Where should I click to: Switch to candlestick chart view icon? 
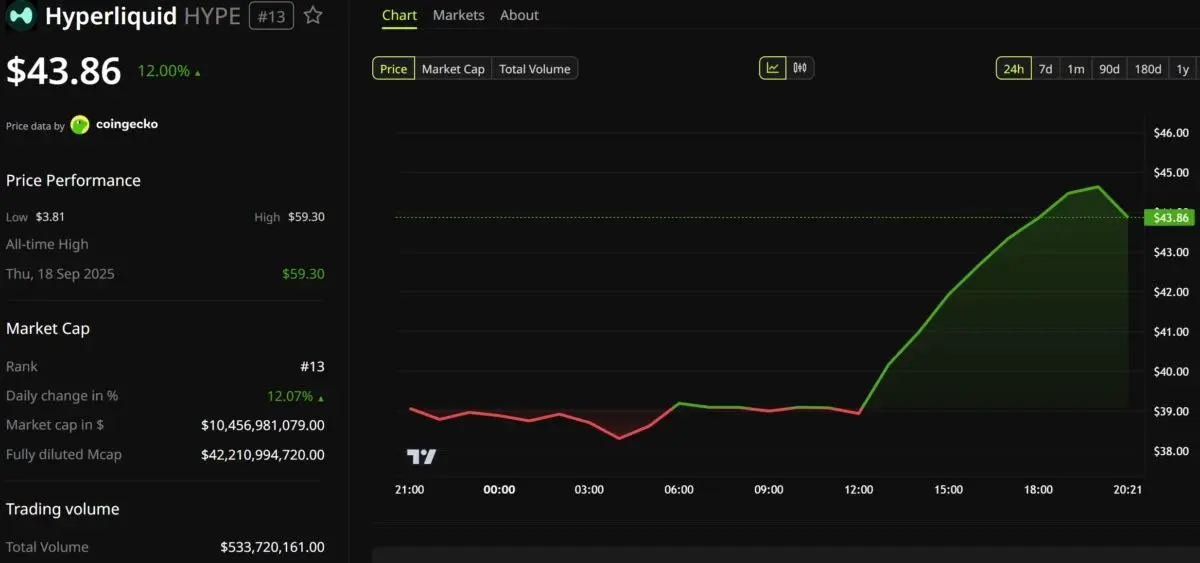800,68
